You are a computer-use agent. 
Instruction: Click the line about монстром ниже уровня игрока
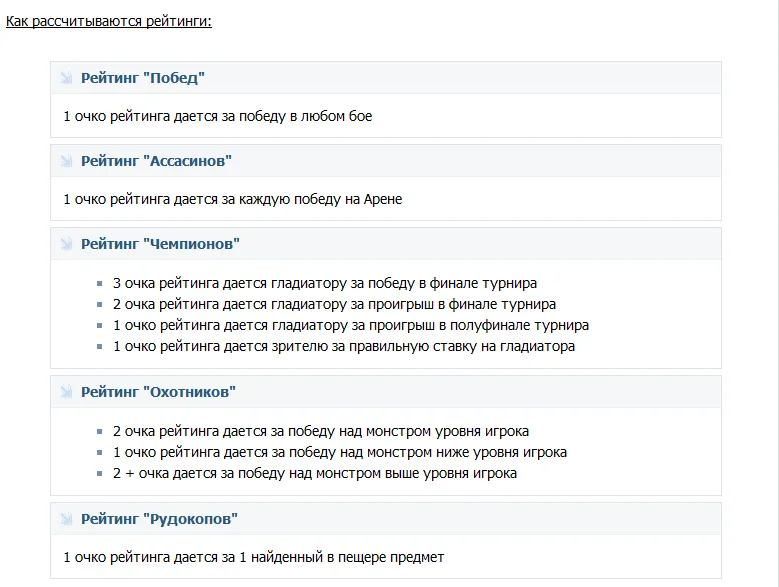(339, 452)
